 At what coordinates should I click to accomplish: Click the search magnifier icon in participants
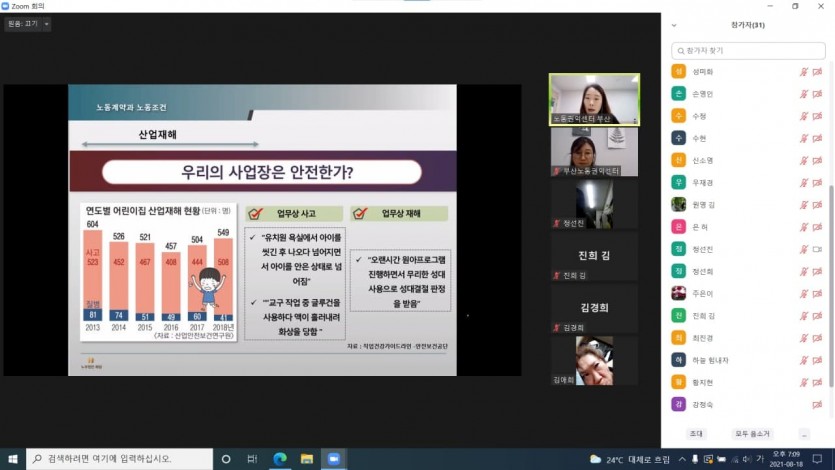coord(681,51)
